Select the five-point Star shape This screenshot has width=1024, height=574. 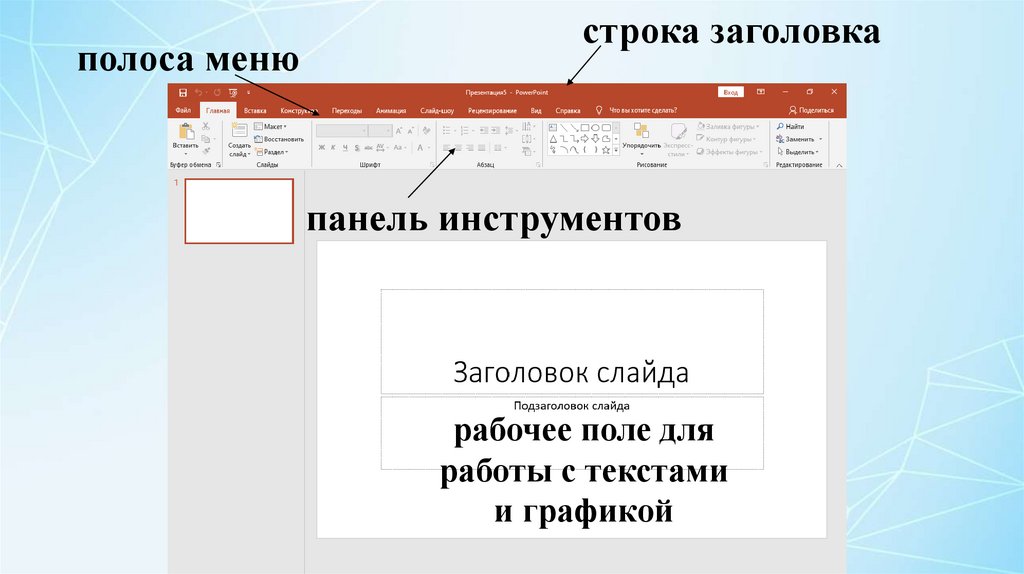[x=606, y=150]
